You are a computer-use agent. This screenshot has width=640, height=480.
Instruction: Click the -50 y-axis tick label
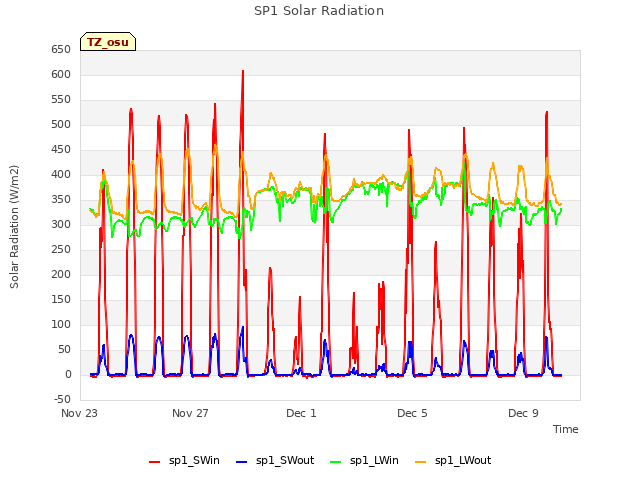[62, 399]
